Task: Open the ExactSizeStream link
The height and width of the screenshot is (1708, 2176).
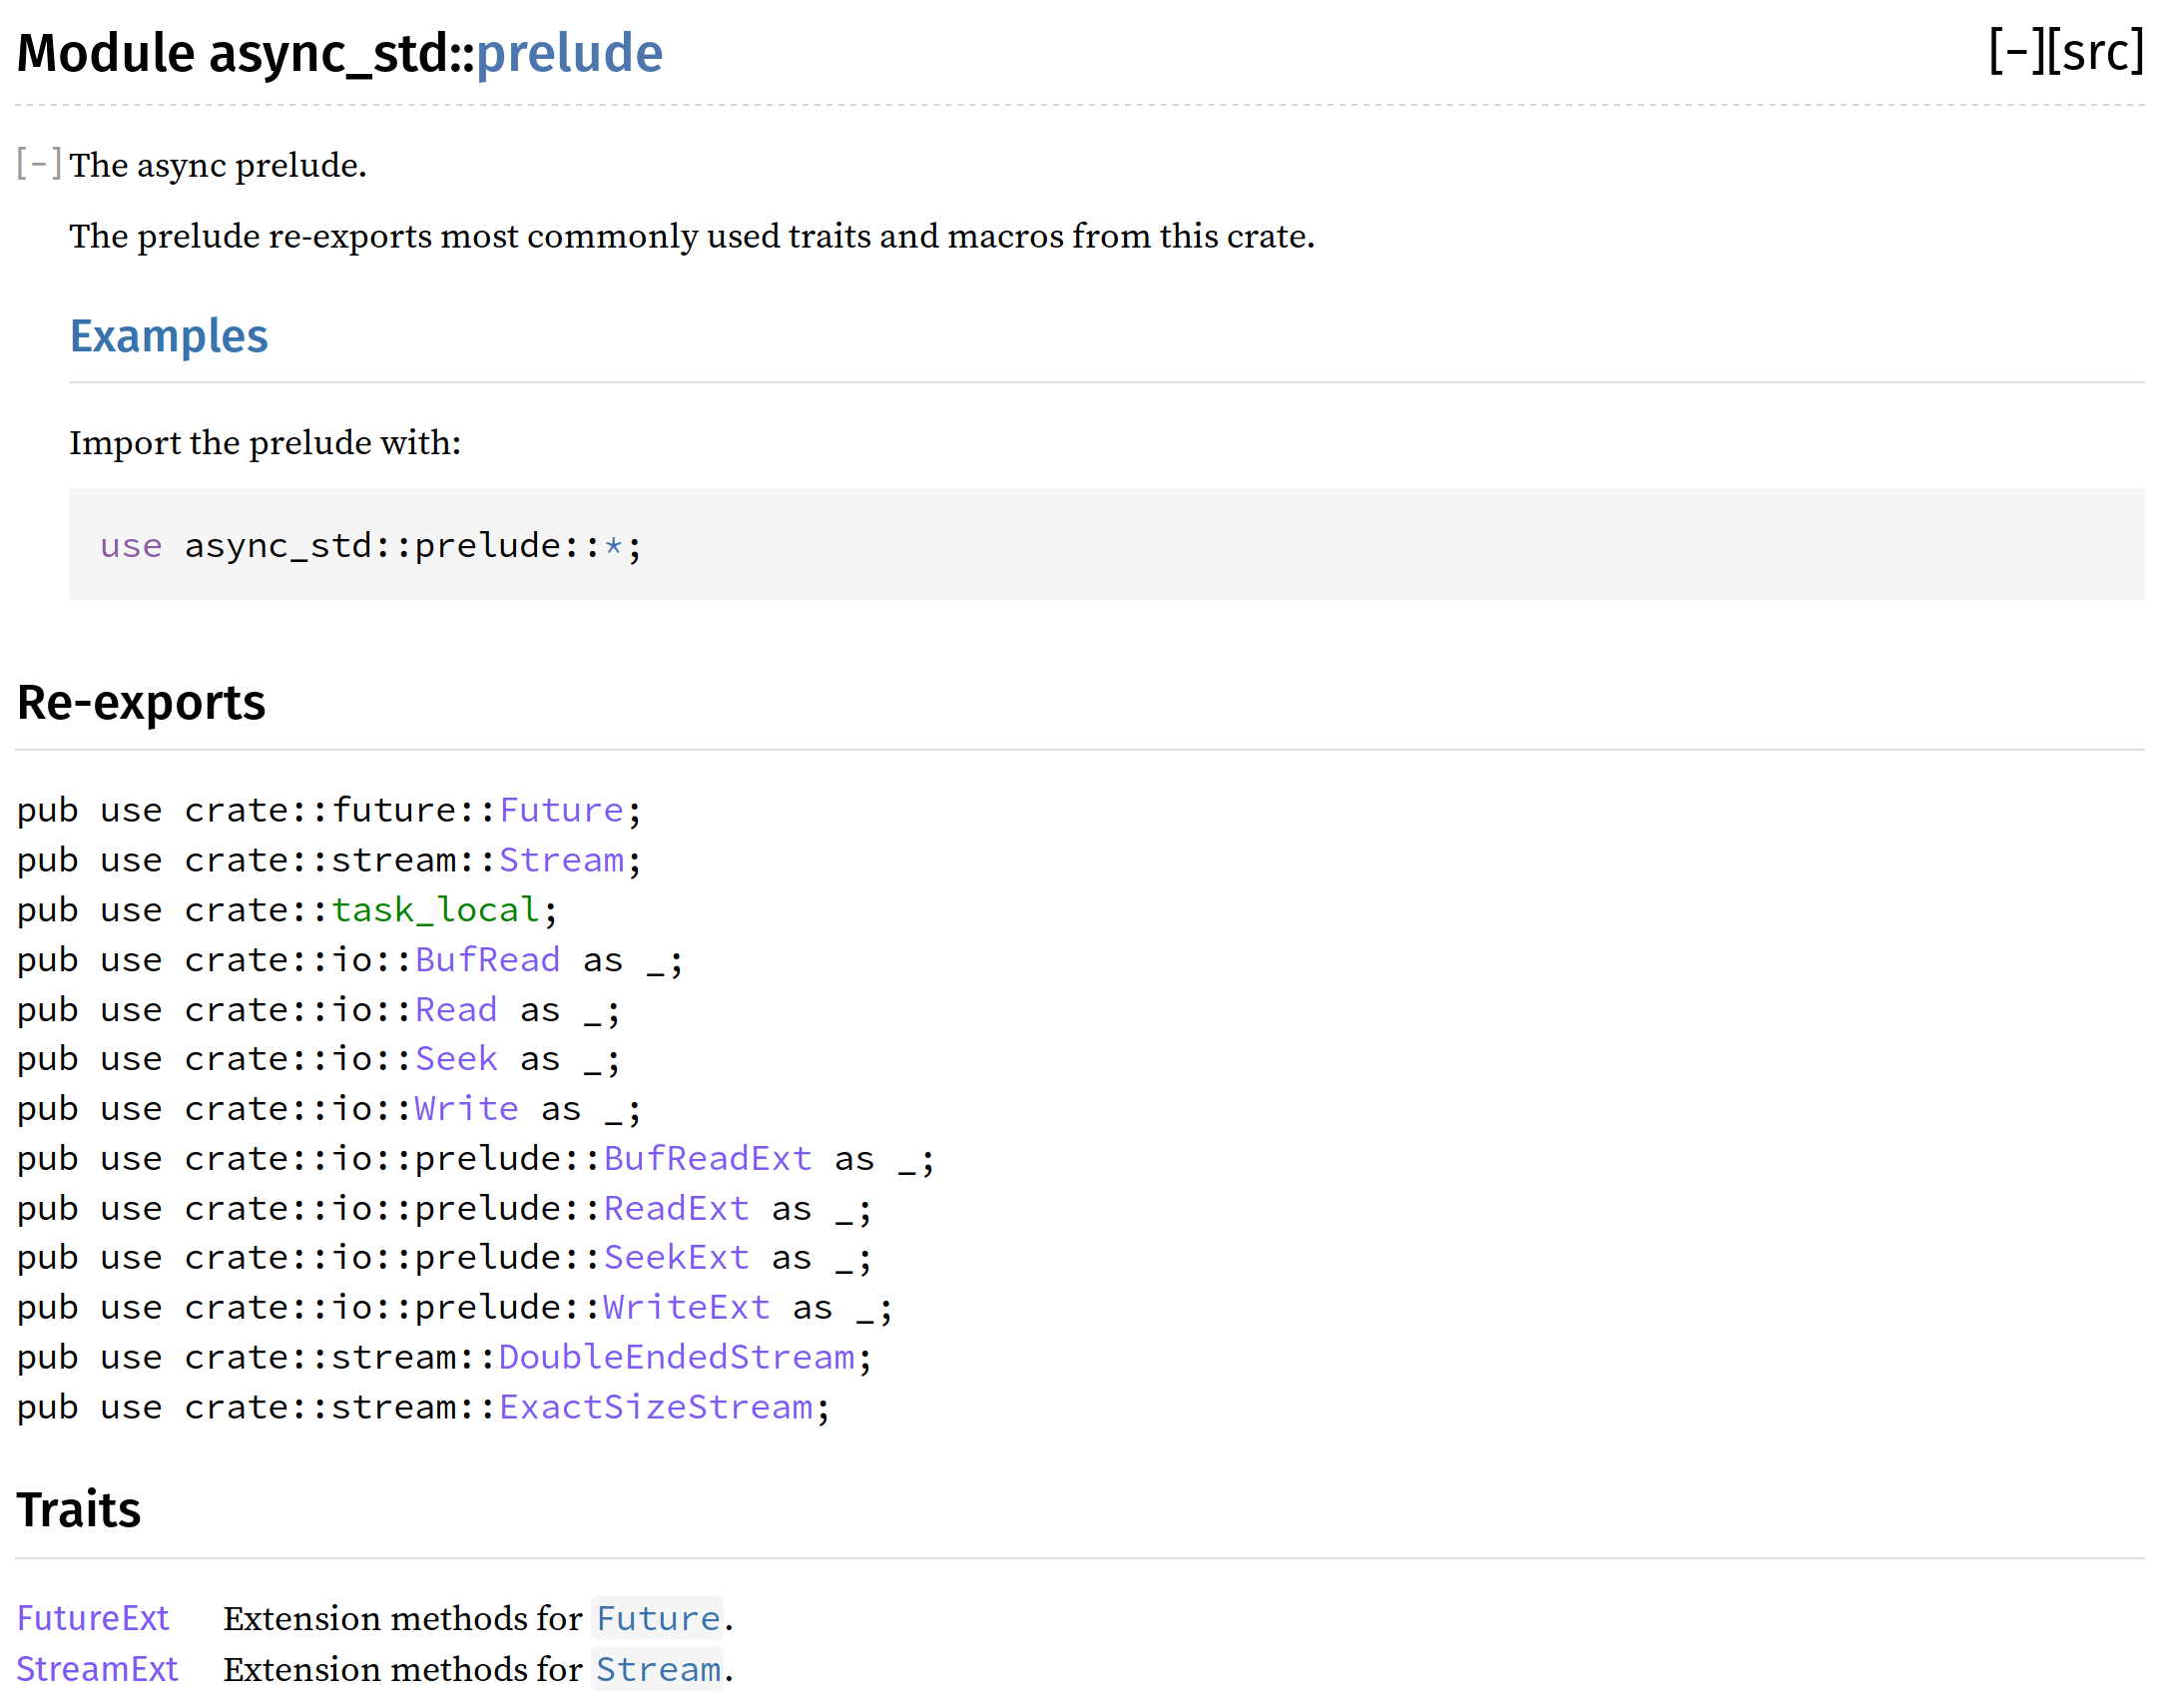Action: pyautogui.click(x=656, y=1408)
